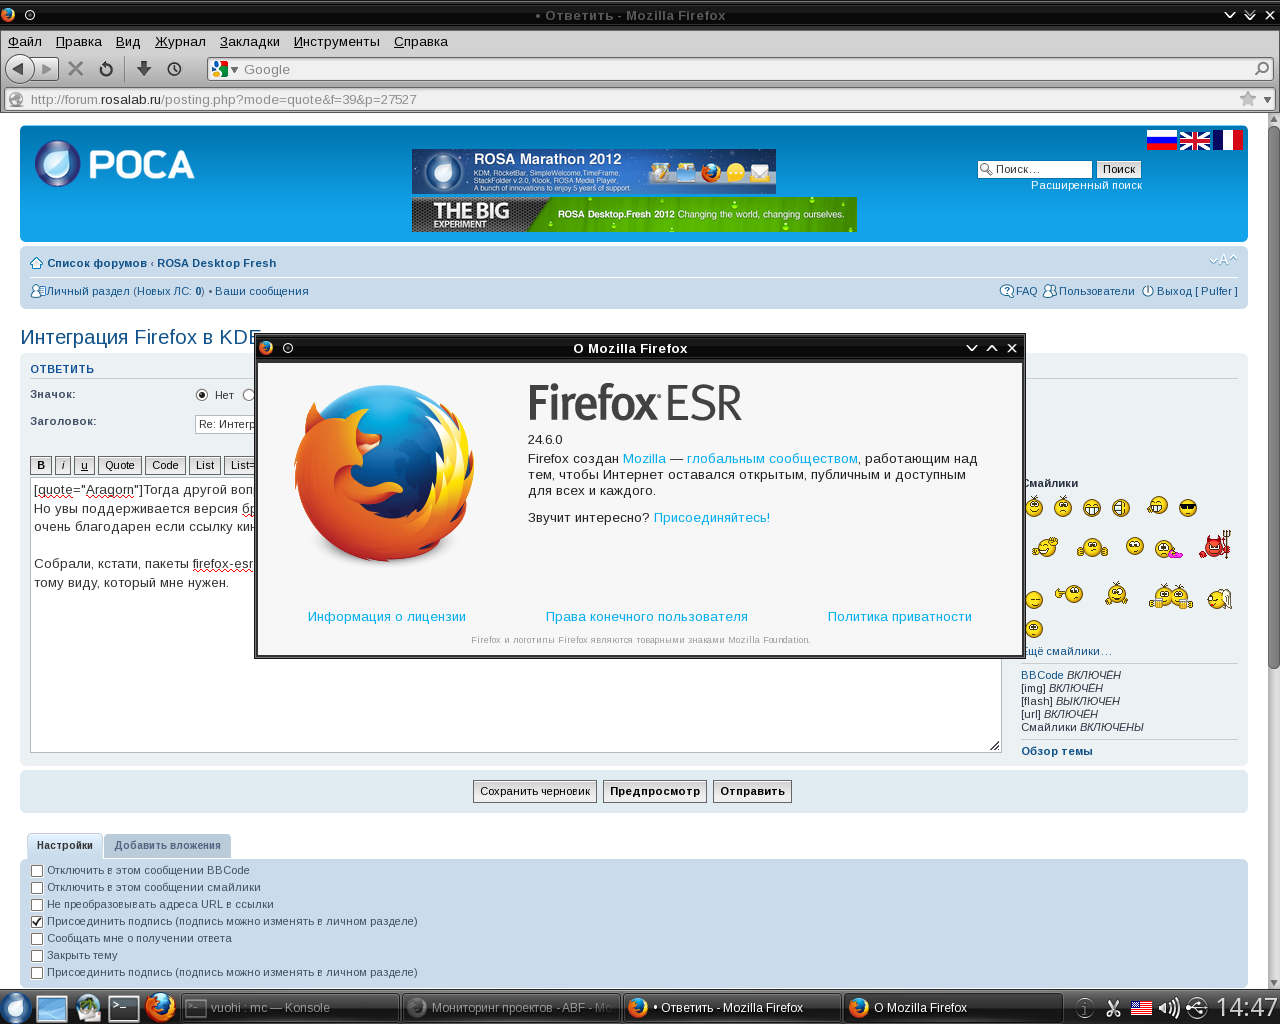Switch forum language via the French flag
1280x1024 pixels.
pyautogui.click(x=1228, y=140)
